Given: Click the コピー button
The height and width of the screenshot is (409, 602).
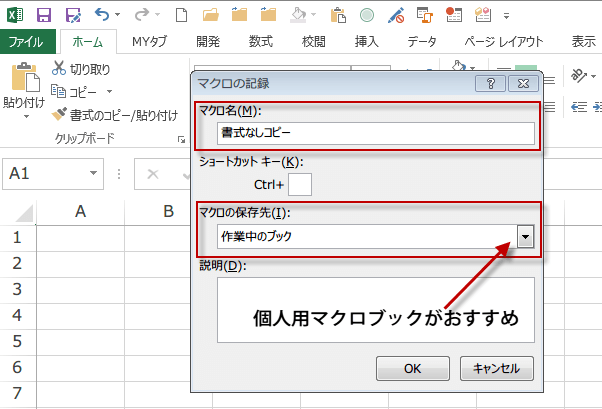Looking at the screenshot, I should click(74, 91).
